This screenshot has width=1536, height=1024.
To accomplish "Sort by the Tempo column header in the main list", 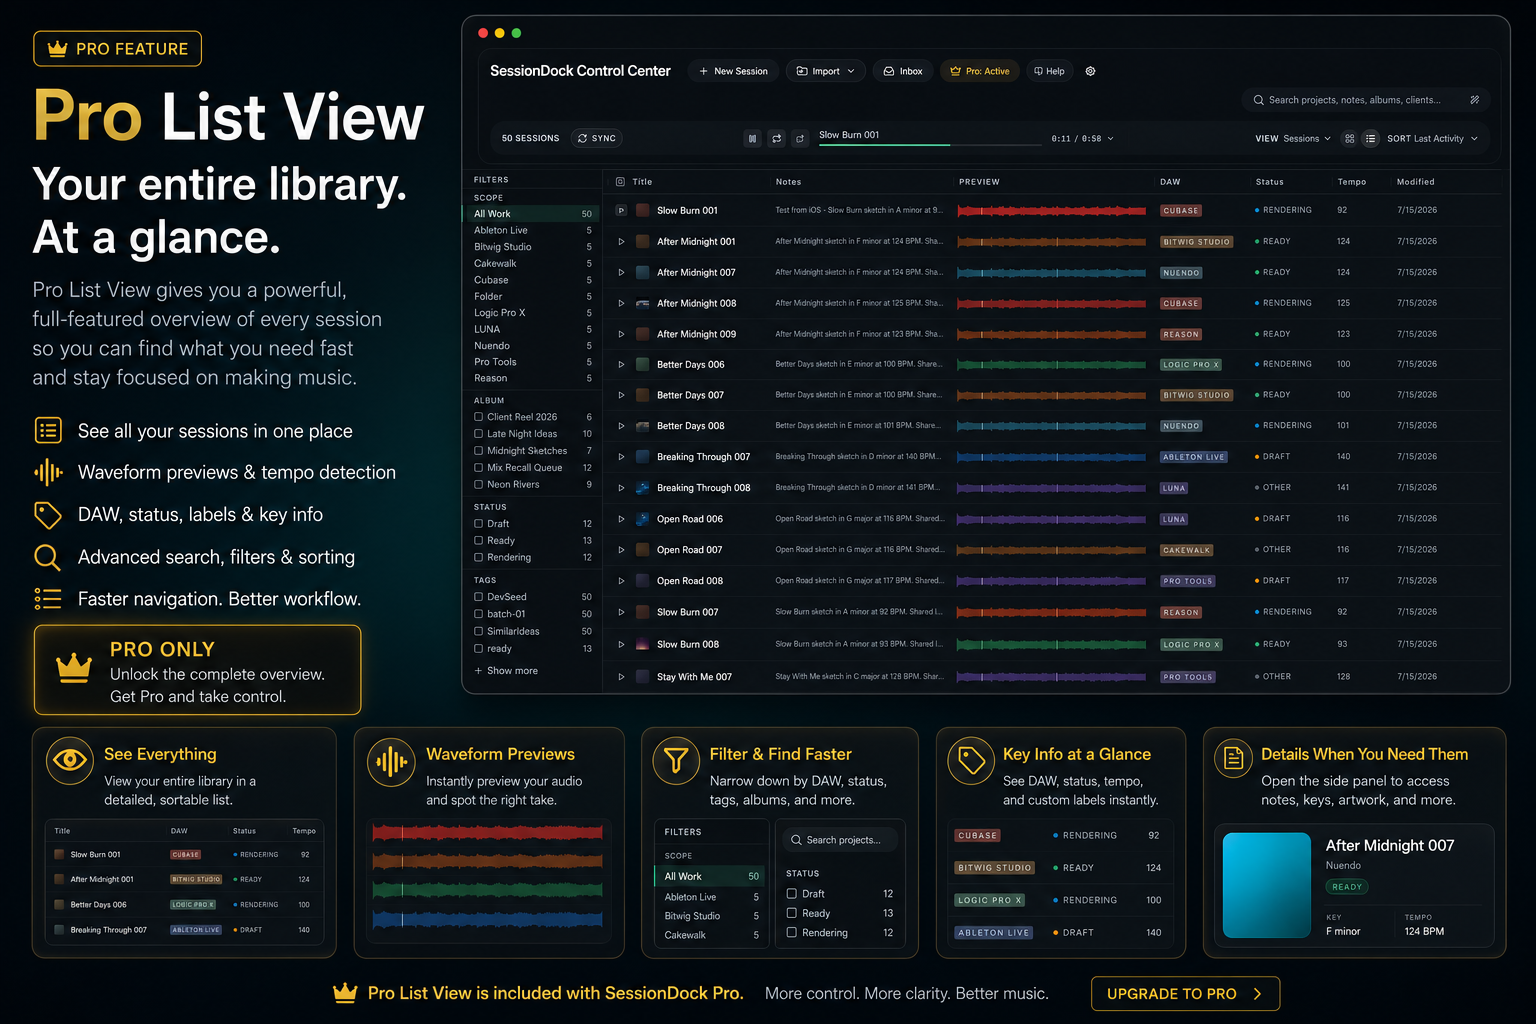I will [x=1352, y=182].
